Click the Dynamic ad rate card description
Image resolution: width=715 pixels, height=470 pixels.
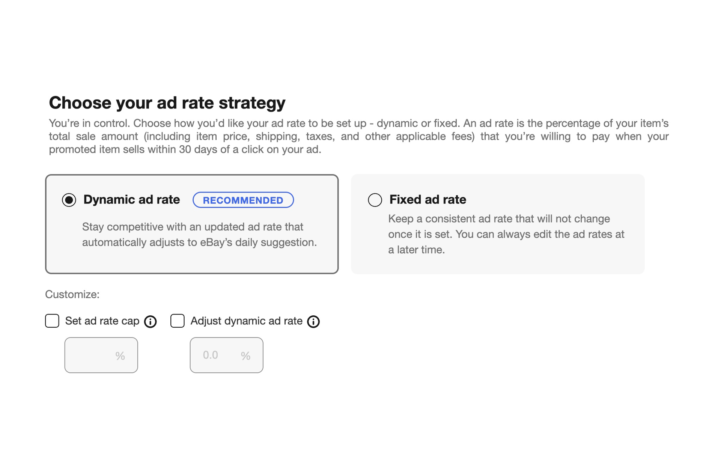click(199, 234)
